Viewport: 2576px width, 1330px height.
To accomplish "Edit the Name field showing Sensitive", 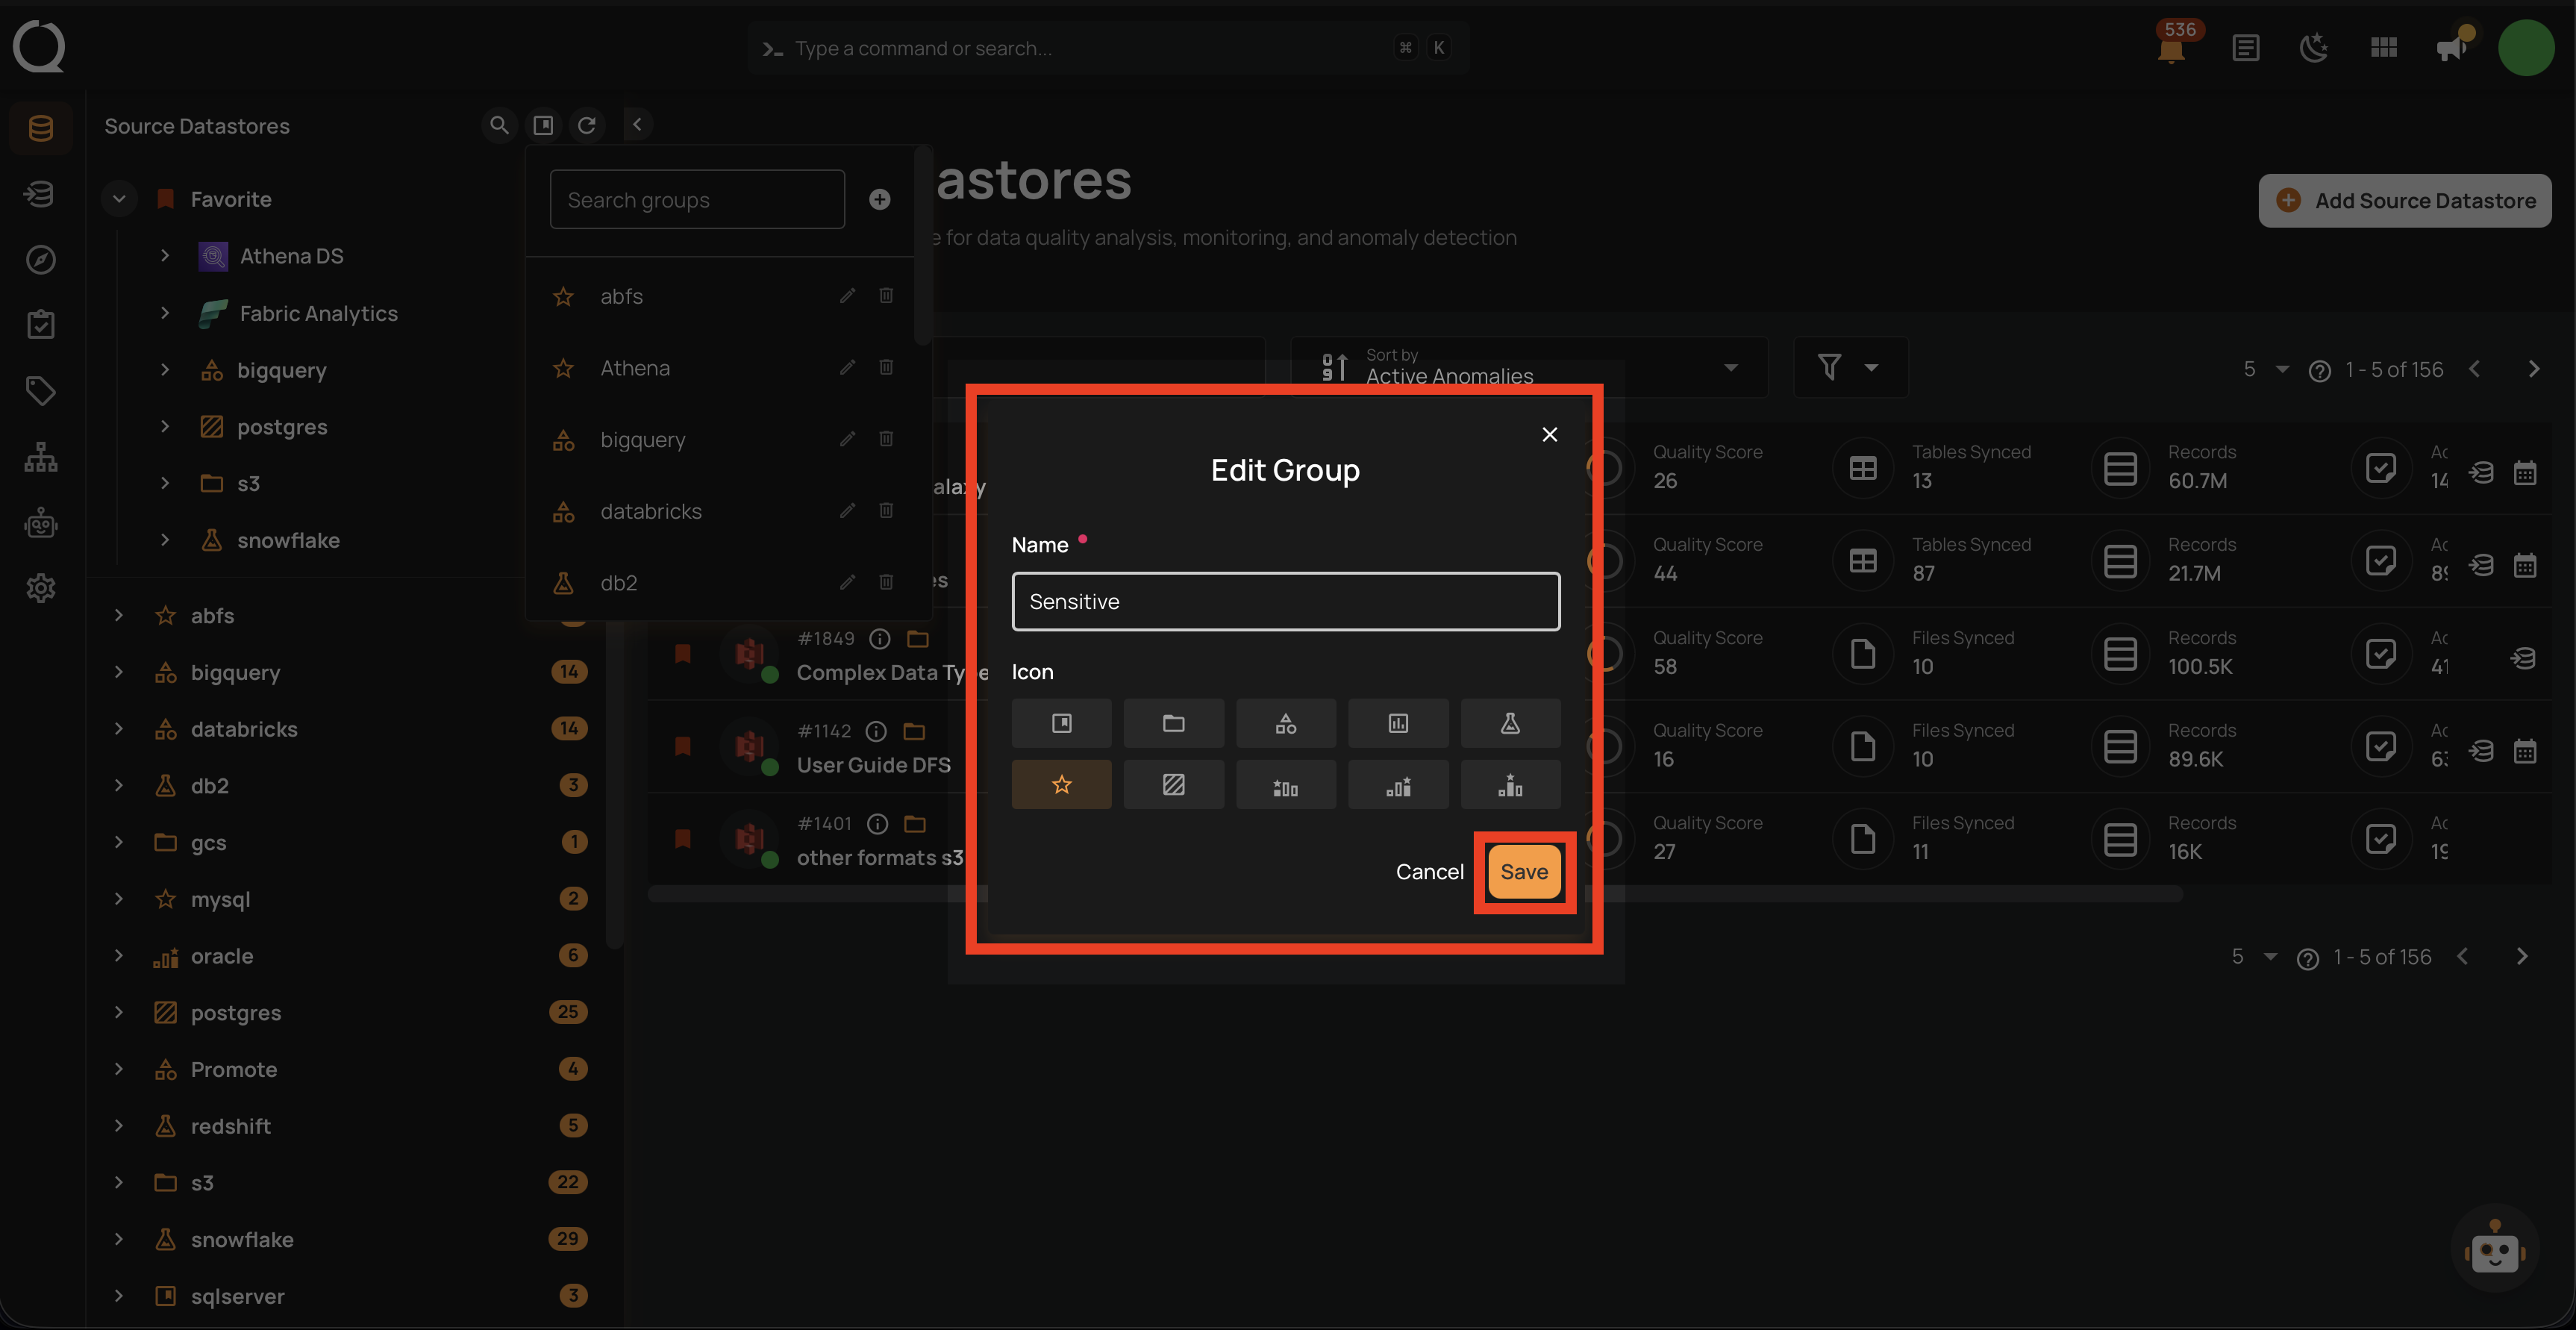I will point(1285,601).
